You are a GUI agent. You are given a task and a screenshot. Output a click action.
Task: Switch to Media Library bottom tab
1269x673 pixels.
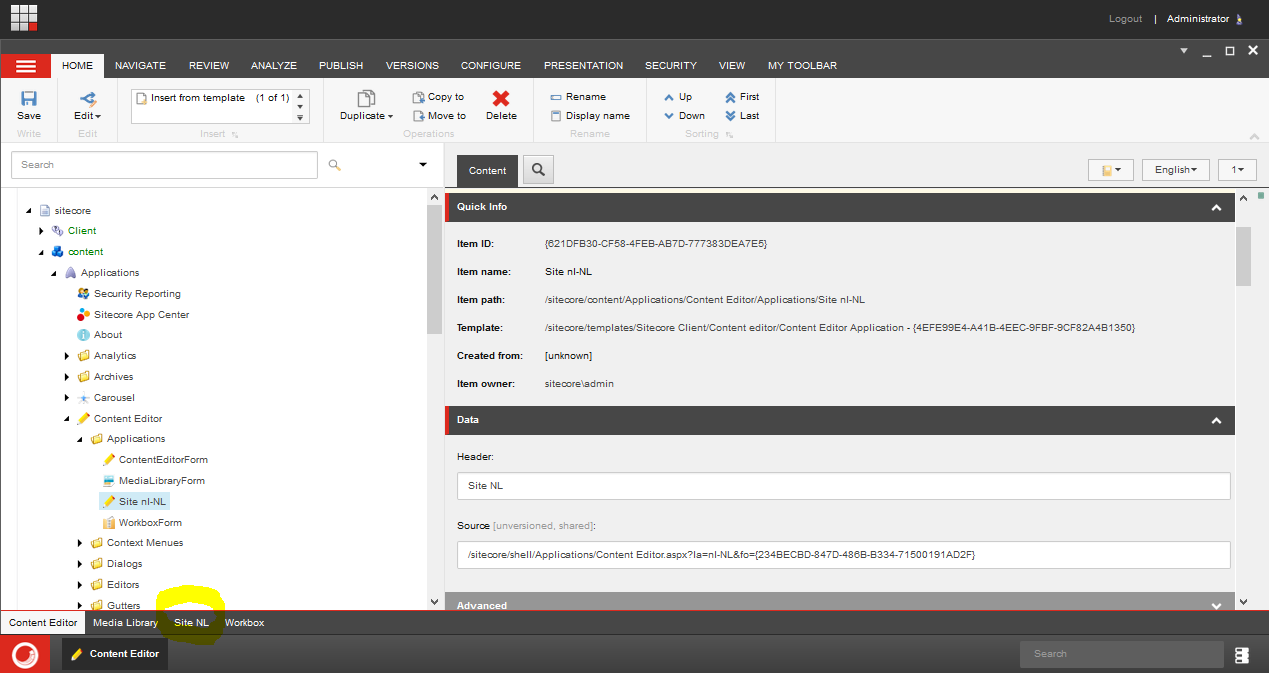pyautogui.click(x=125, y=623)
